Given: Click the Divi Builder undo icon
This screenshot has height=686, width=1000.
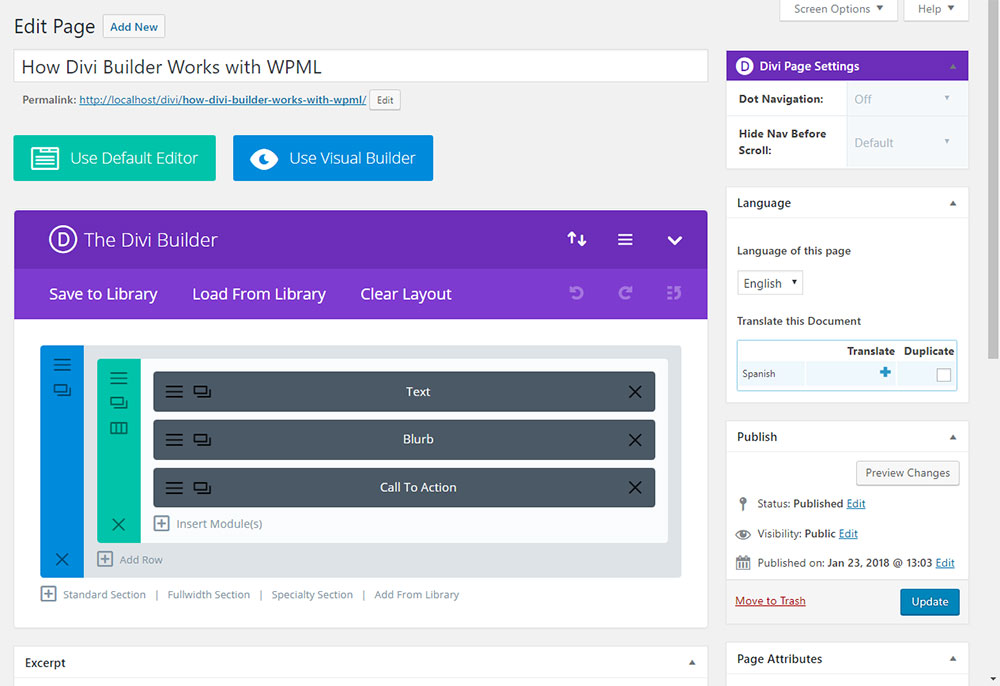Looking at the screenshot, I should (577, 293).
